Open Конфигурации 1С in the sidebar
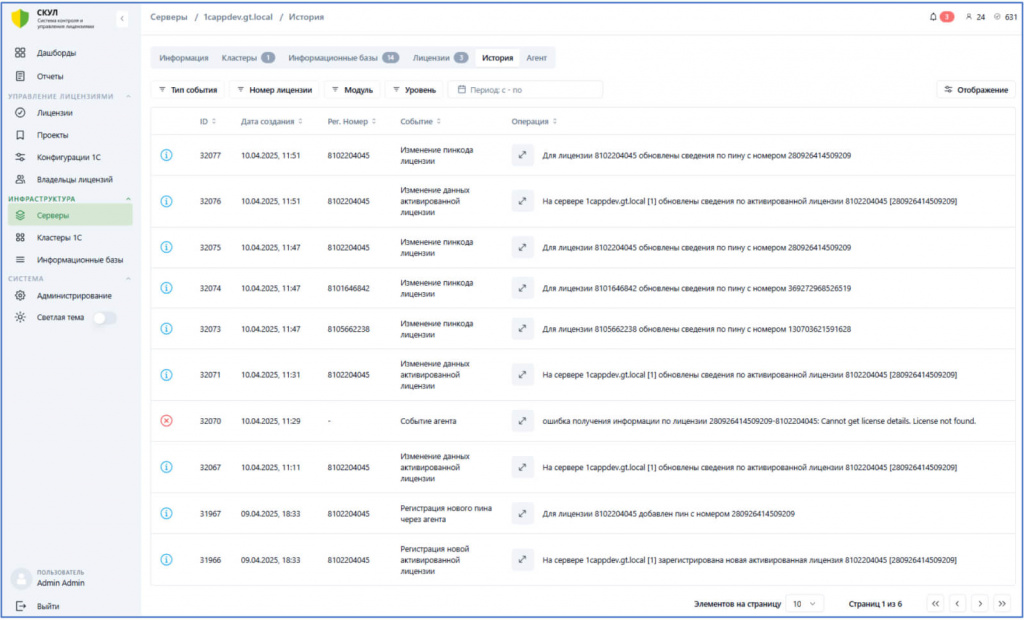 [70, 157]
